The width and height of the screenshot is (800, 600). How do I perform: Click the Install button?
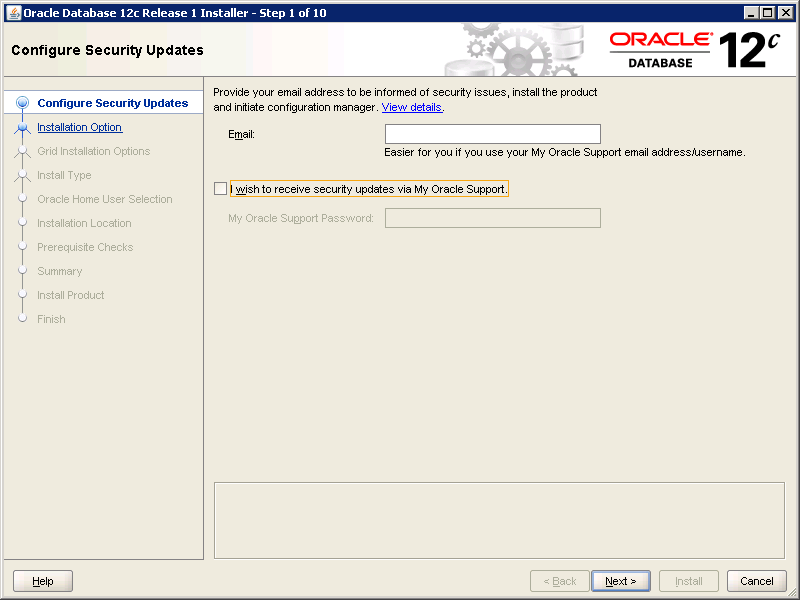point(689,581)
